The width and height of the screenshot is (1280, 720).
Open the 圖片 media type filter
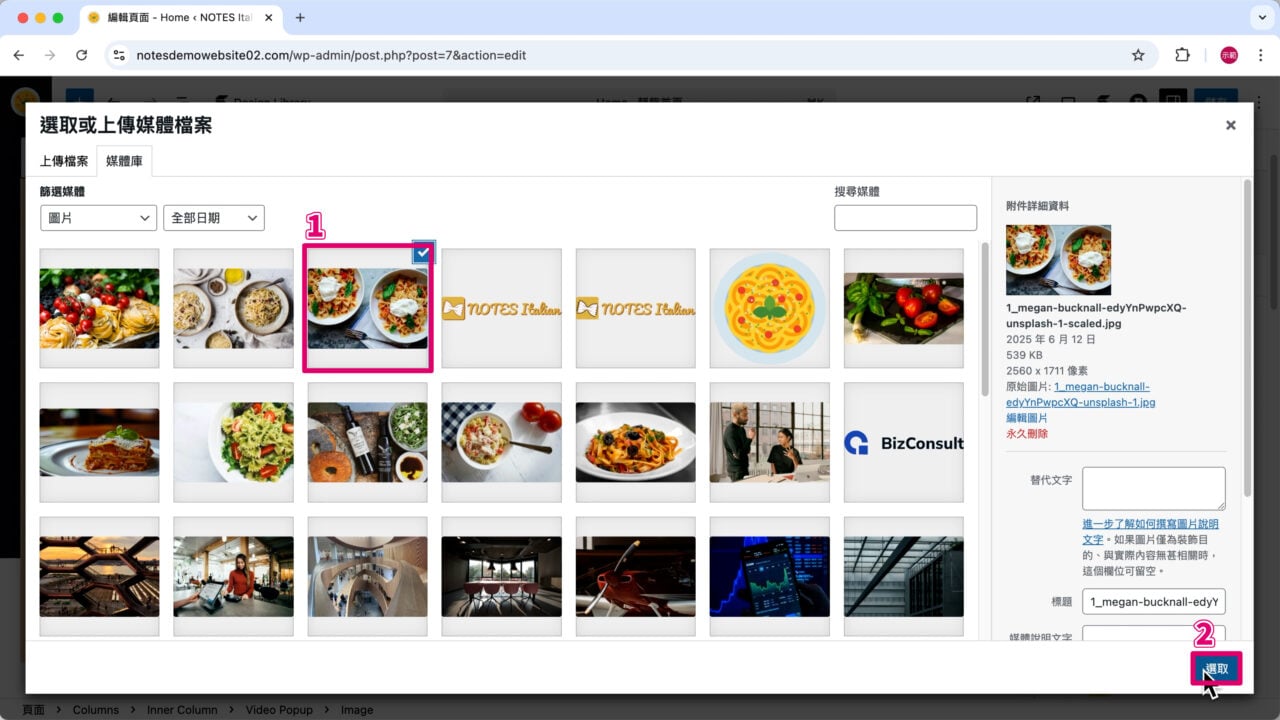point(98,218)
